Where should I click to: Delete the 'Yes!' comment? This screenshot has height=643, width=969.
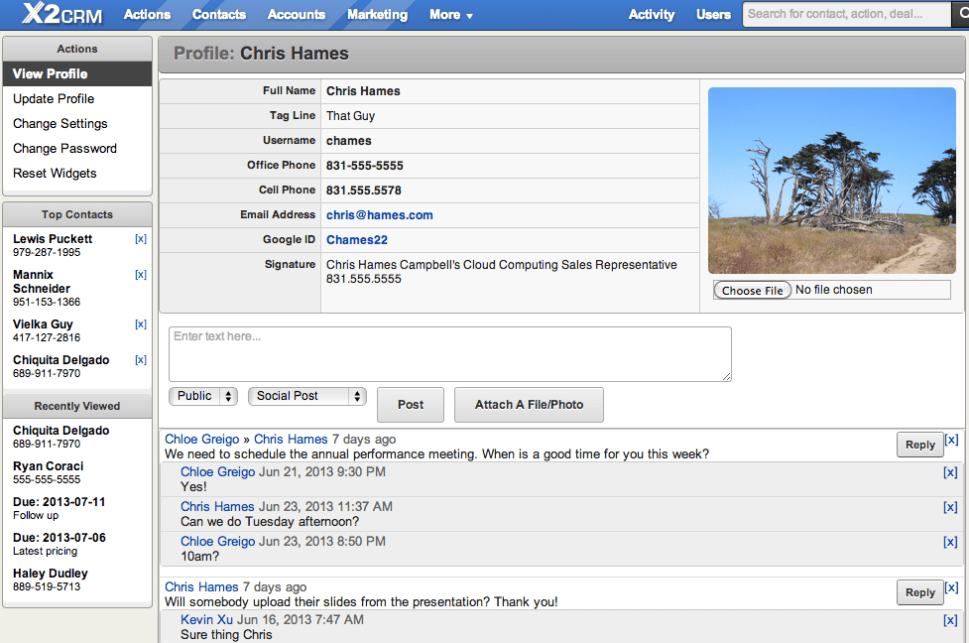950,473
